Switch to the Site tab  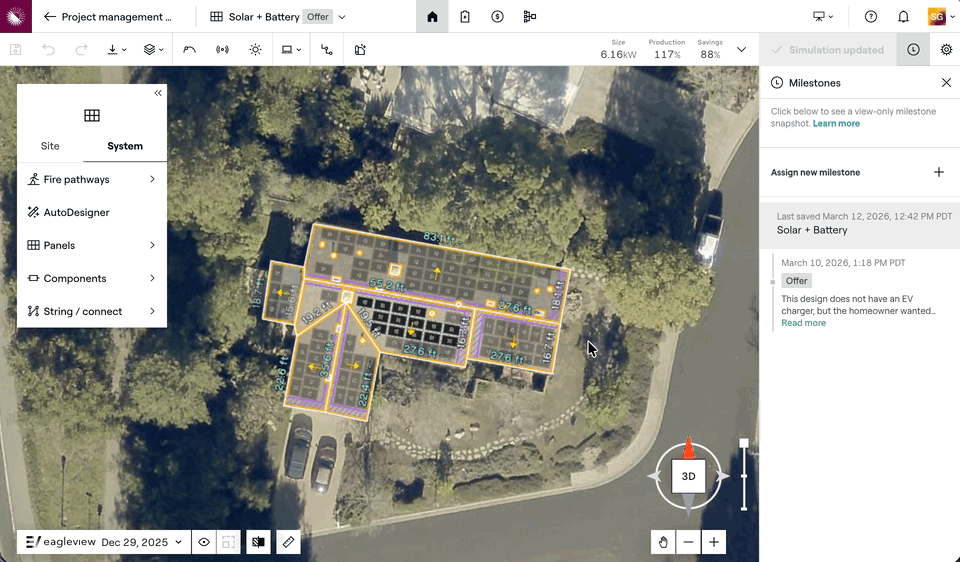pos(50,146)
